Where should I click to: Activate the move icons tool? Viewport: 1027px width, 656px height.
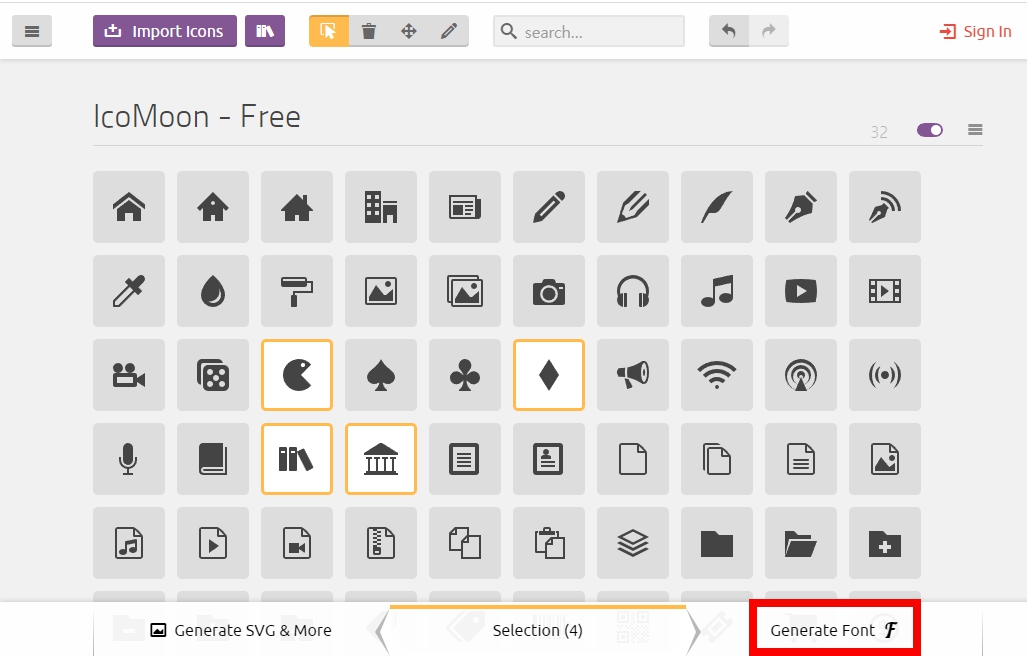click(x=408, y=31)
